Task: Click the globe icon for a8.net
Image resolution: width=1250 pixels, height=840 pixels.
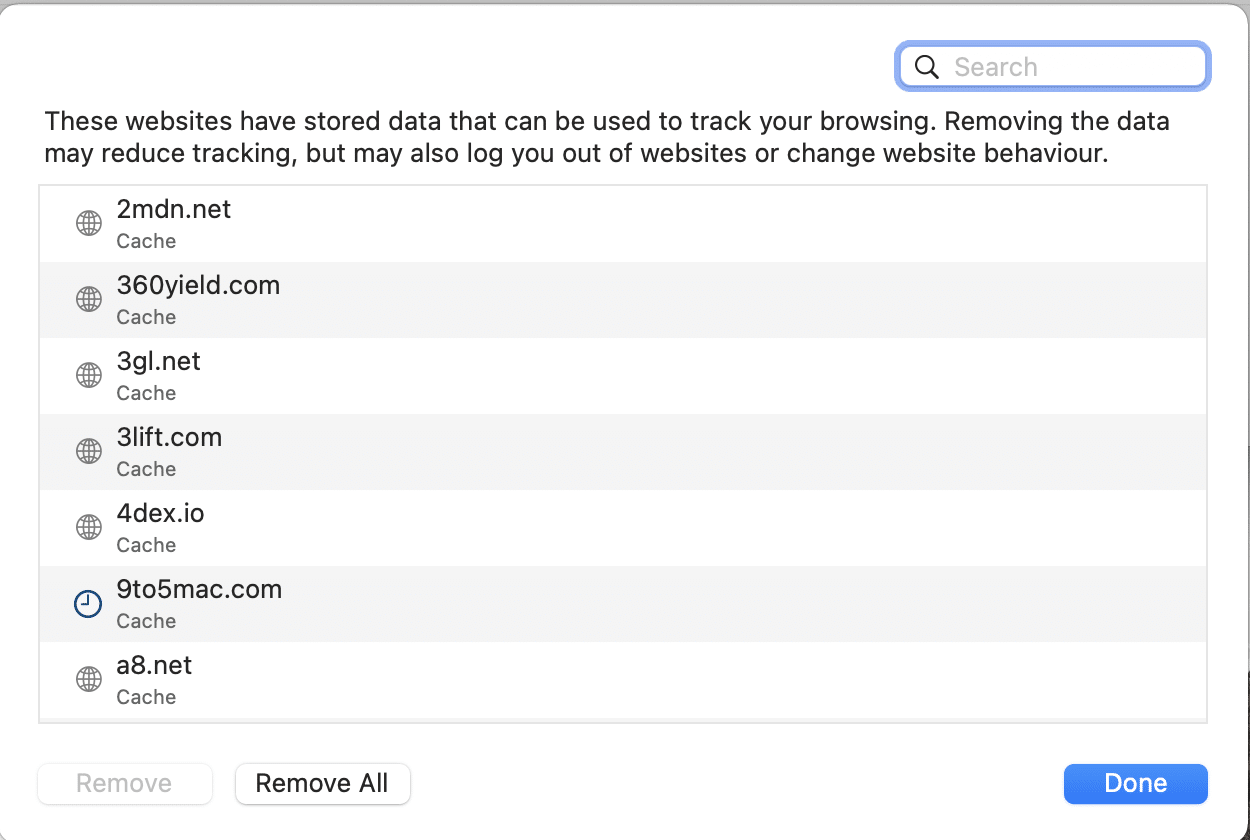Action: point(89,679)
